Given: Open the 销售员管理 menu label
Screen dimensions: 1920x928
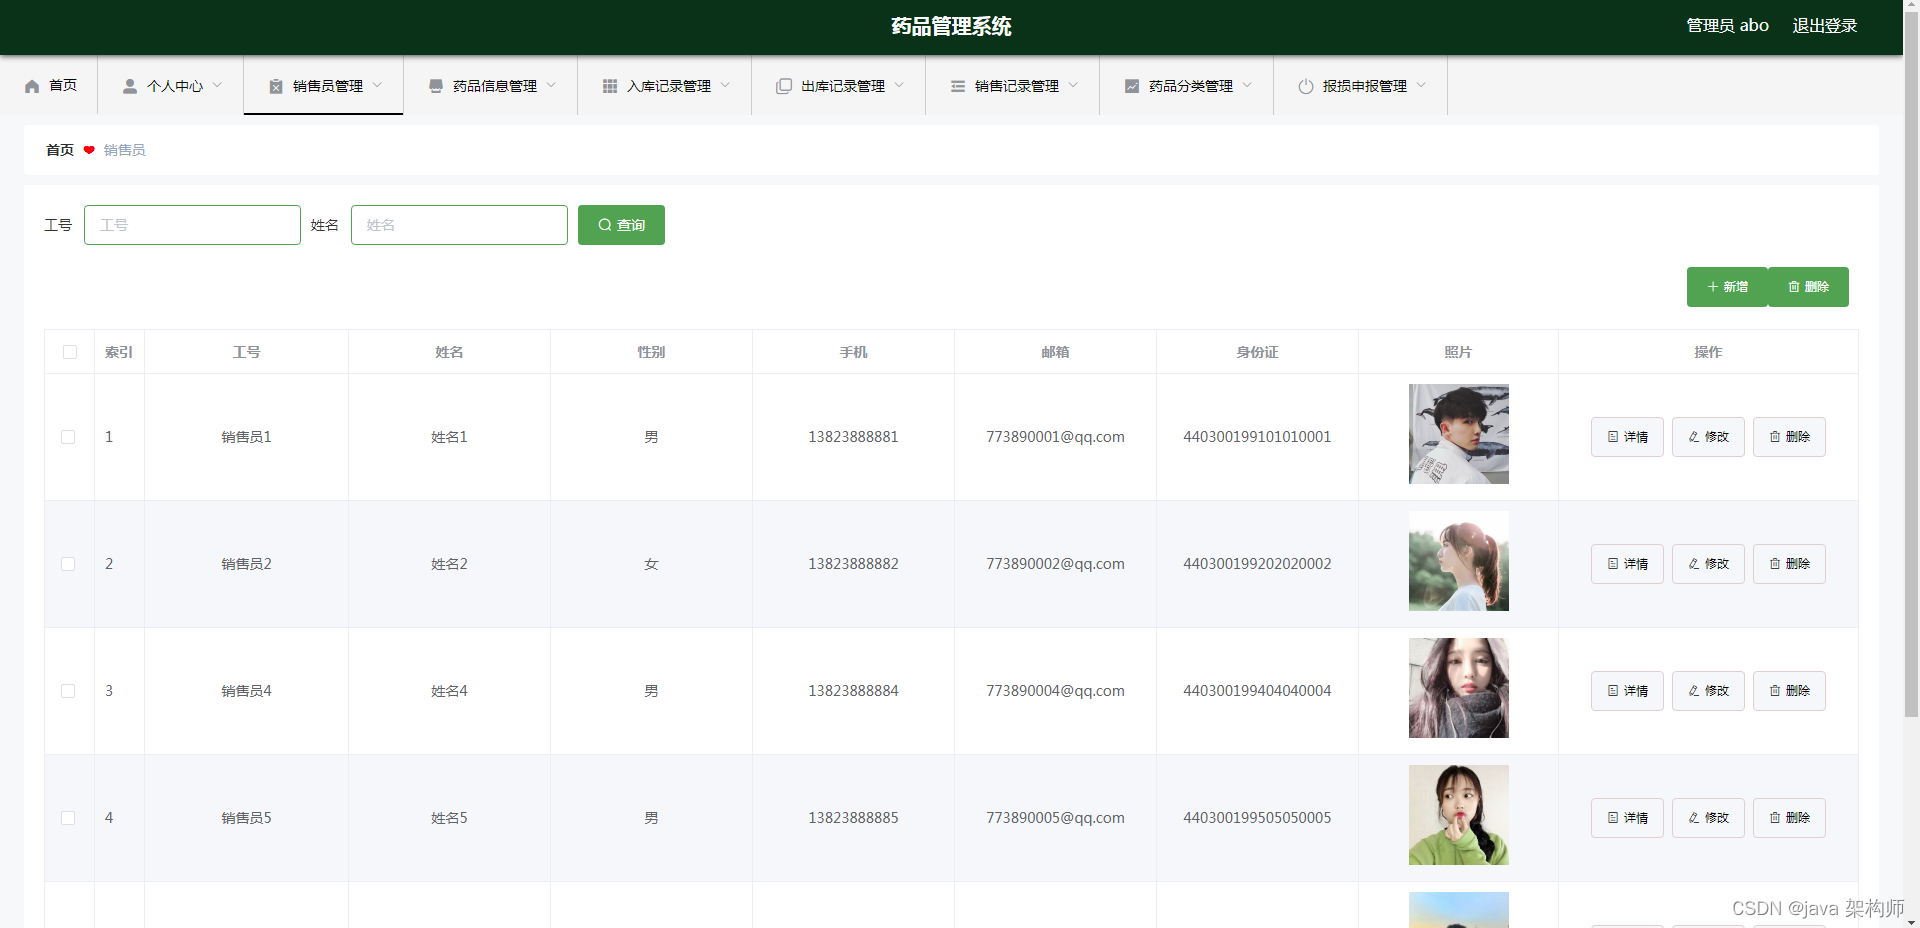Looking at the screenshot, I should pyautogui.click(x=328, y=86).
